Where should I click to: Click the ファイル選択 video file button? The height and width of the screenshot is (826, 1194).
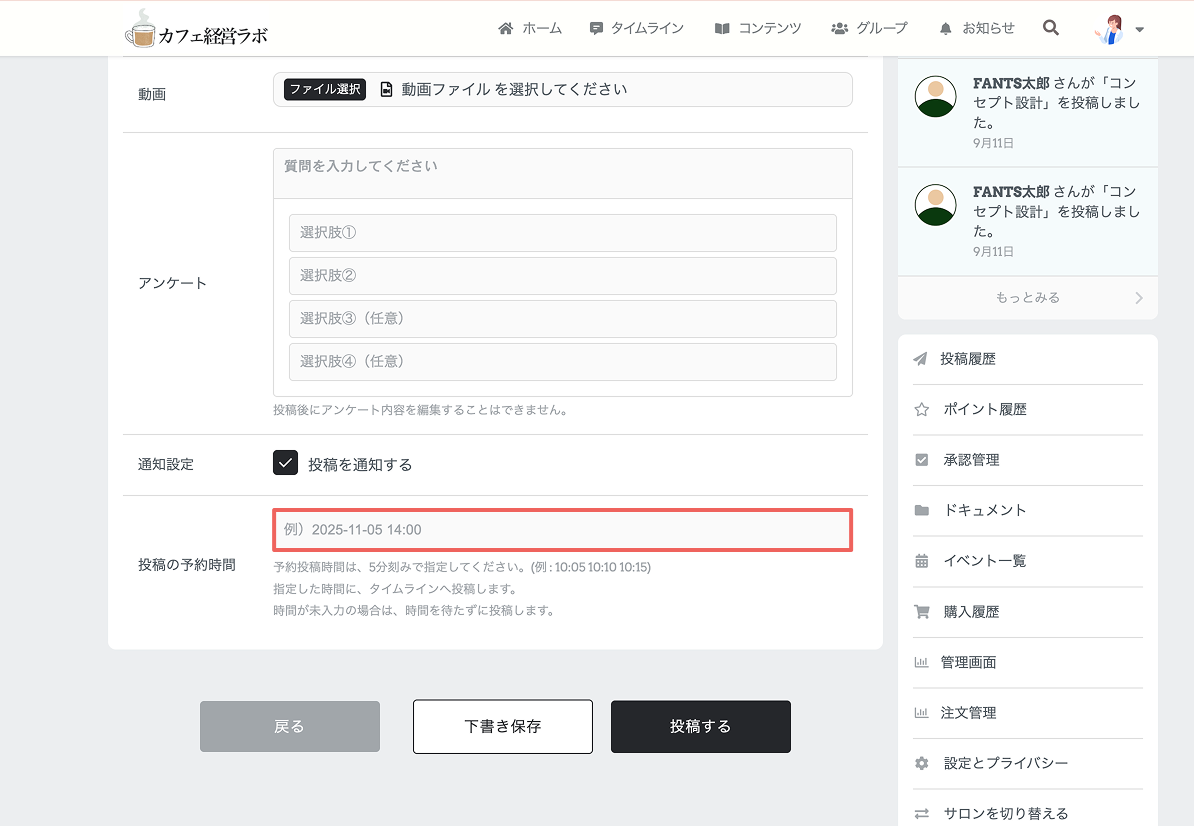point(325,89)
